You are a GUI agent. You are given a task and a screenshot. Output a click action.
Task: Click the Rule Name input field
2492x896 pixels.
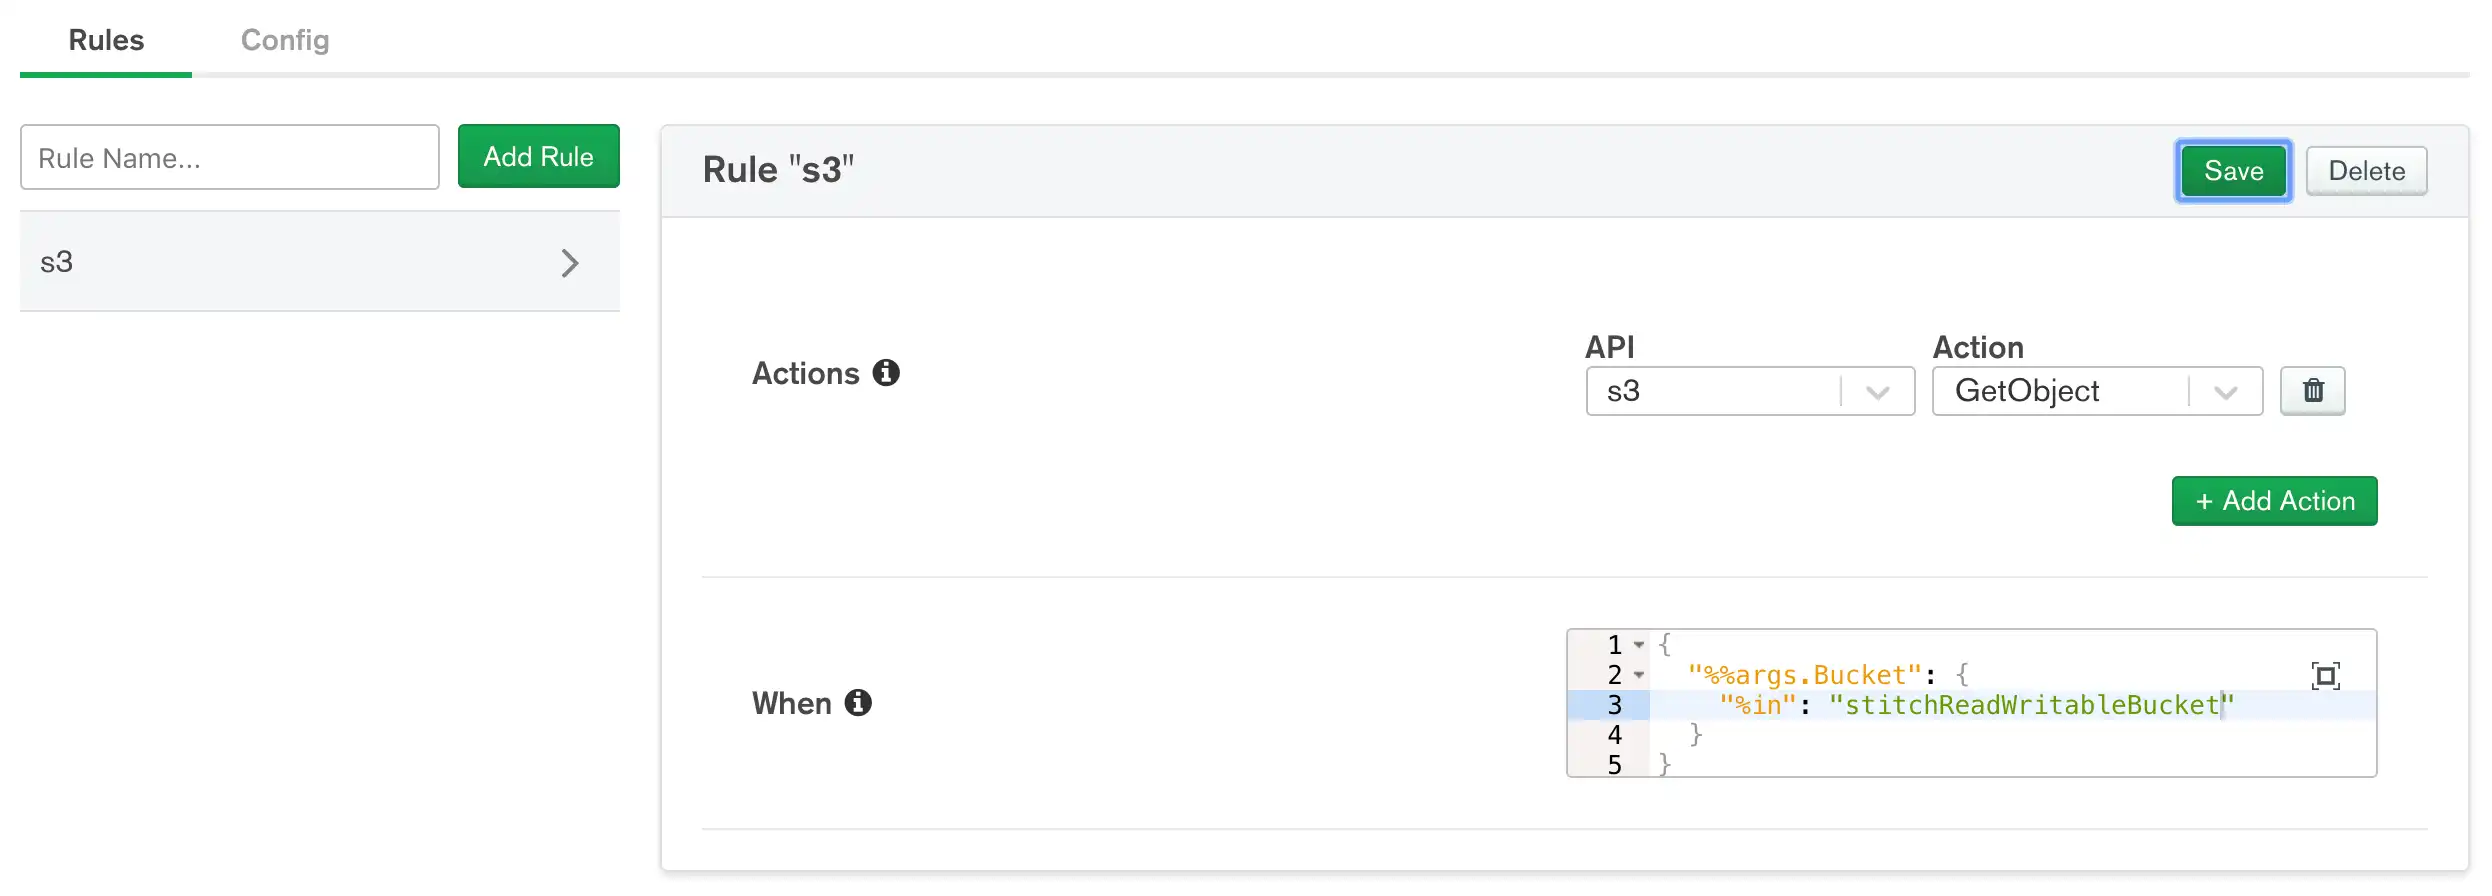[x=229, y=157]
